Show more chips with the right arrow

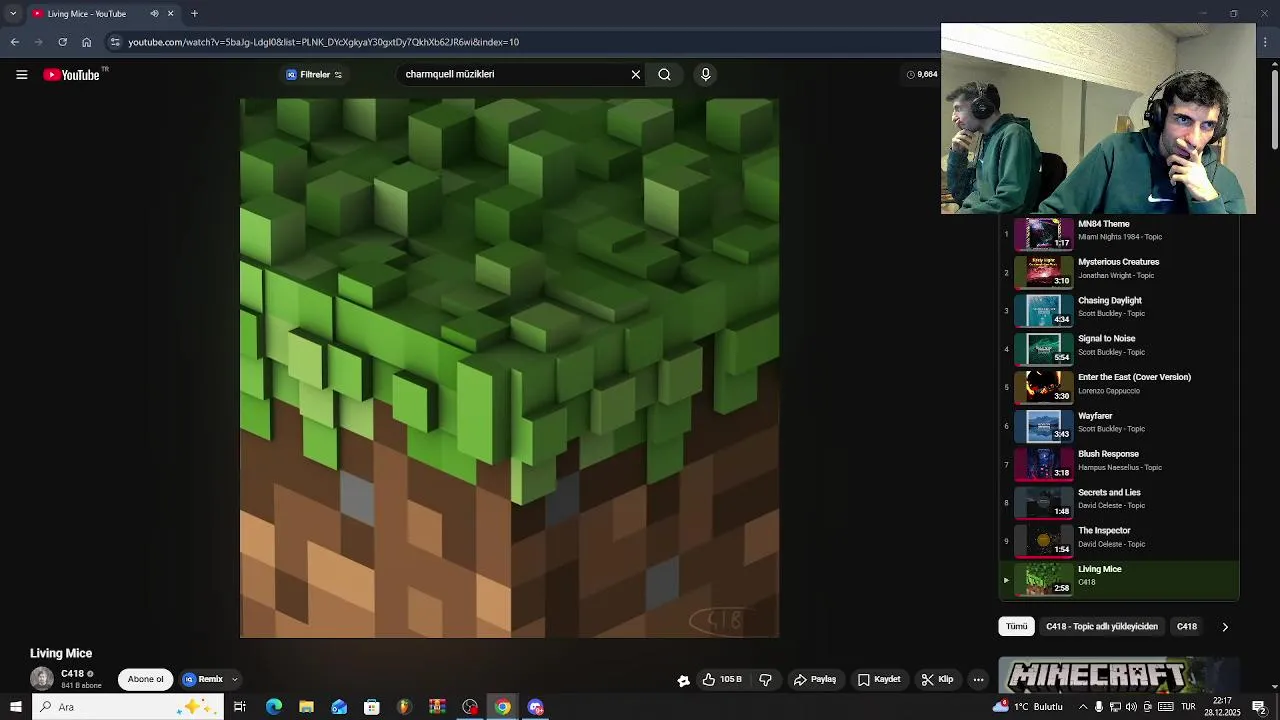pyautogui.click(x=1225, y=627)
